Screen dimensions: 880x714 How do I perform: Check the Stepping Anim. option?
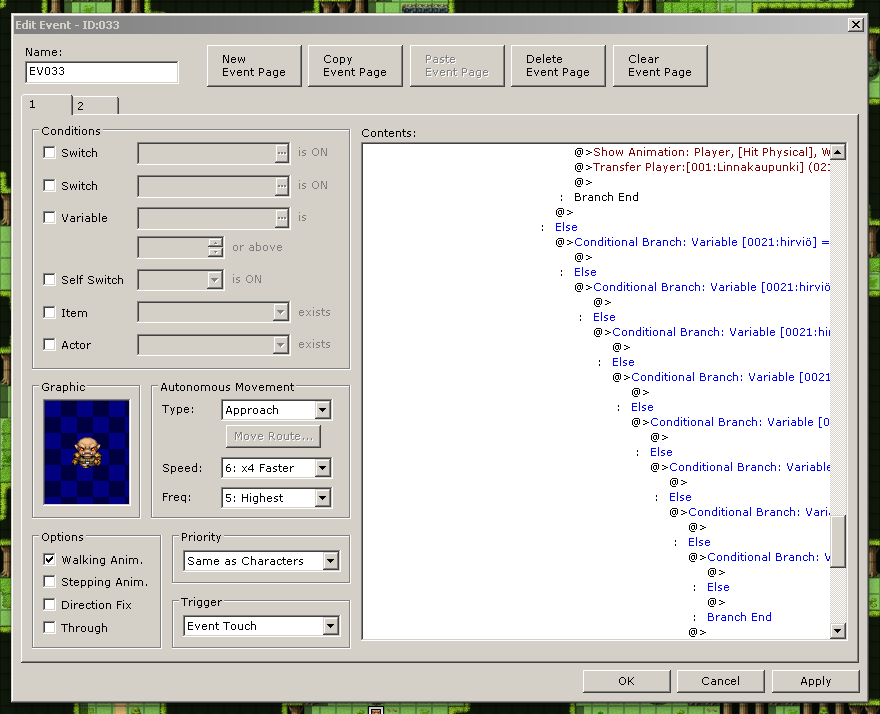(49, 582)
